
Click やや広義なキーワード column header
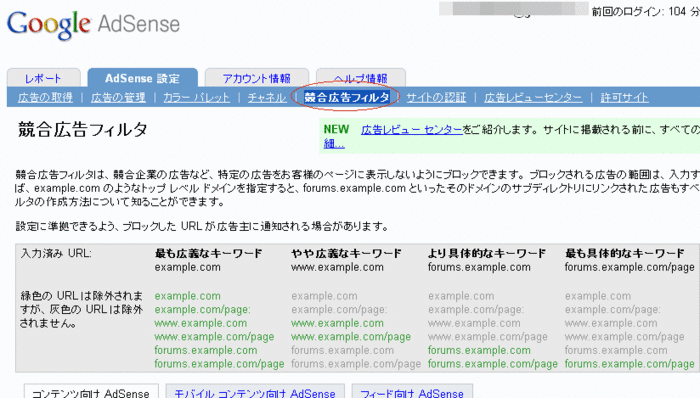pyautogui.click(x=346, y=253)
